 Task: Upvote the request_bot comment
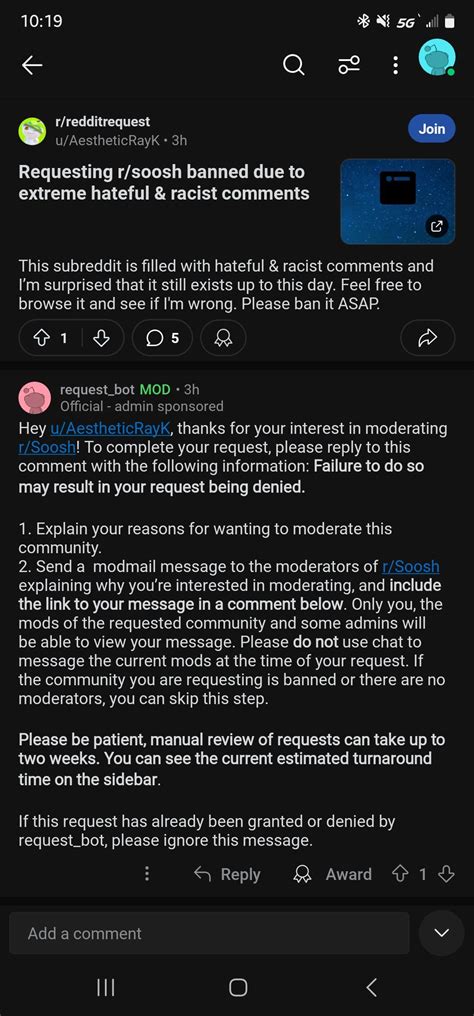[x=400, y=874]
